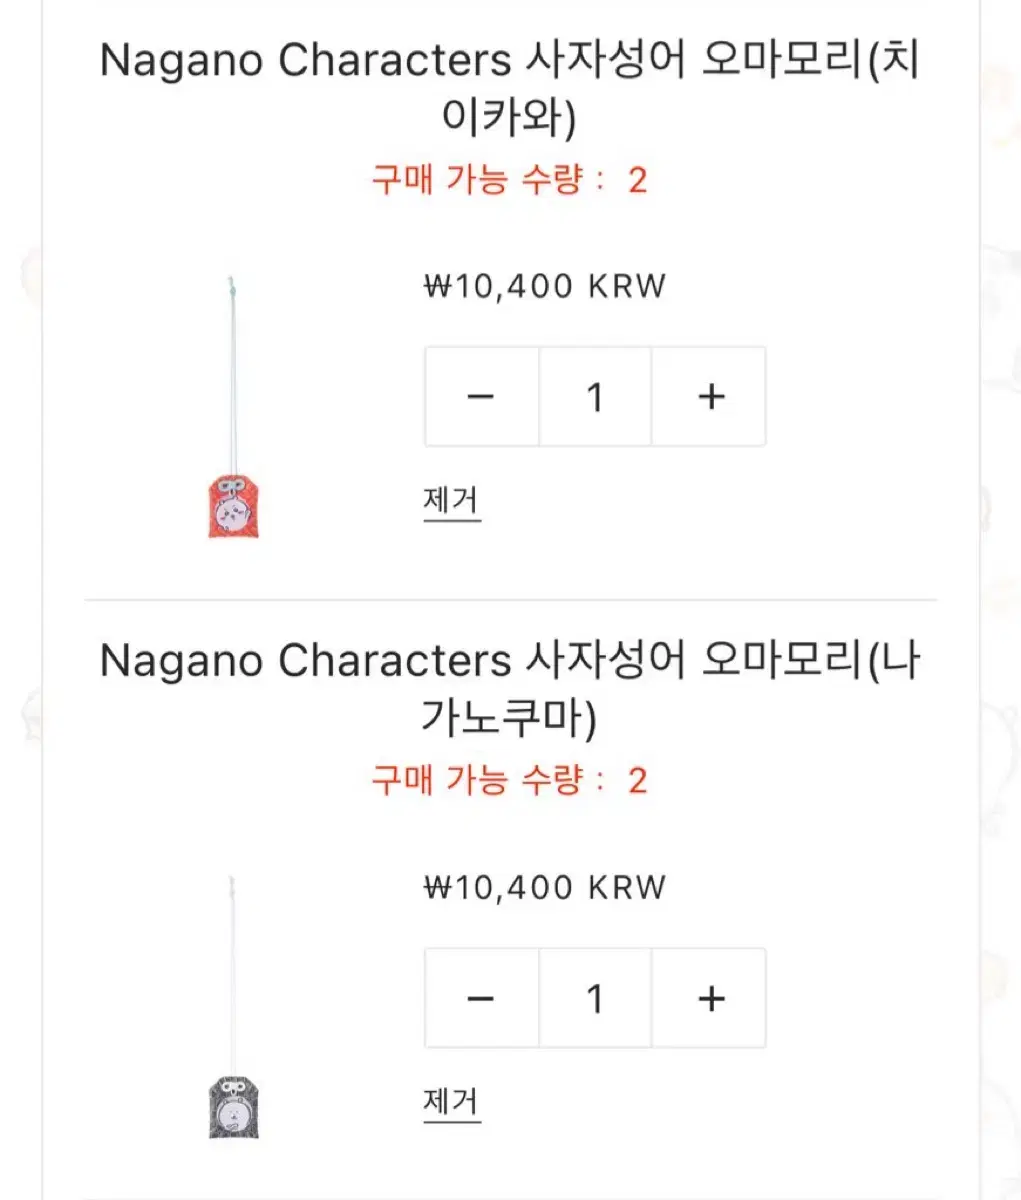This screenshot has height=1200, width=1021.
Task: Decrease quantity of the 치이카와 omamori
Action: 481,397
